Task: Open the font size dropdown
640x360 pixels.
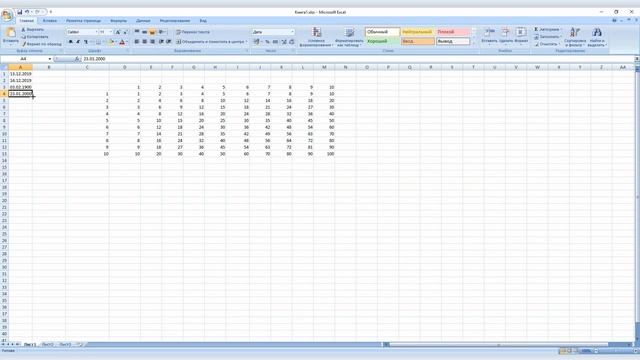Action: click(x=111, y=32)
